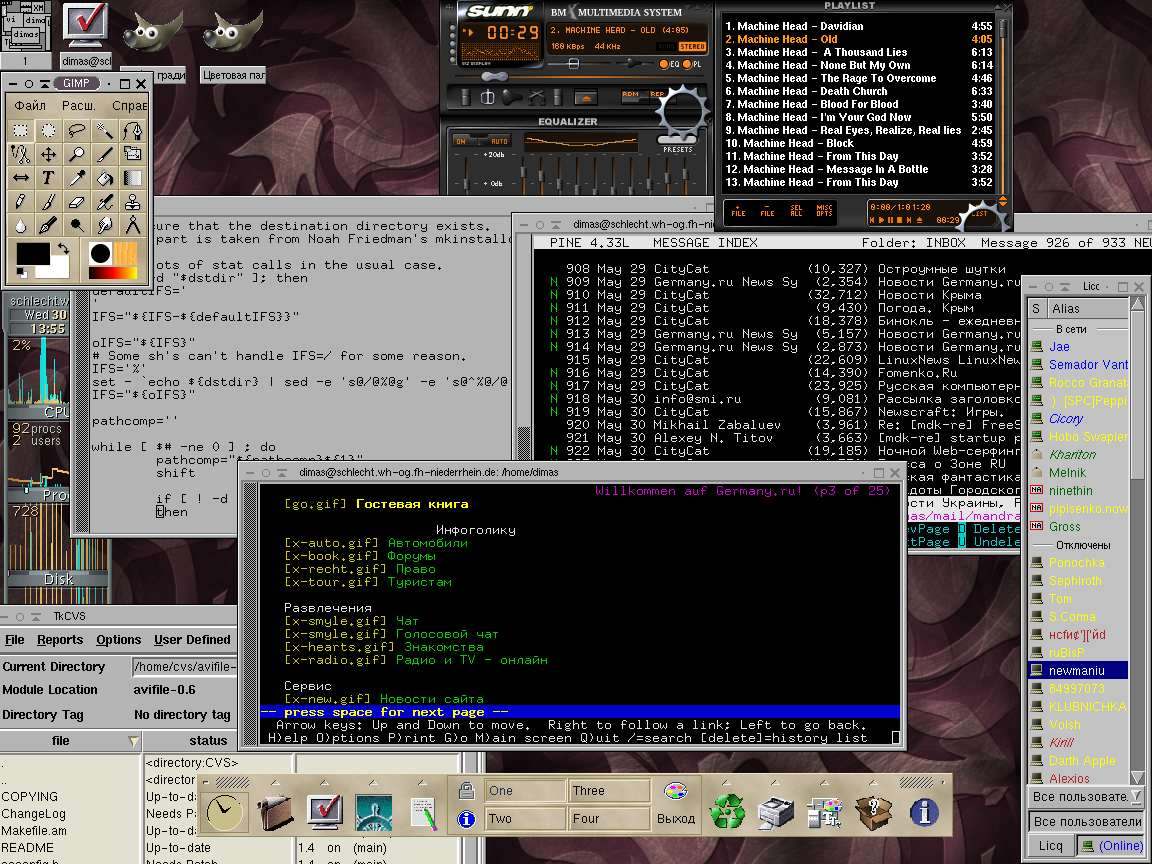Choose the Smudge finger tool
The width and height of the screenshot is (1152, 864).
[x=104, y=225]
